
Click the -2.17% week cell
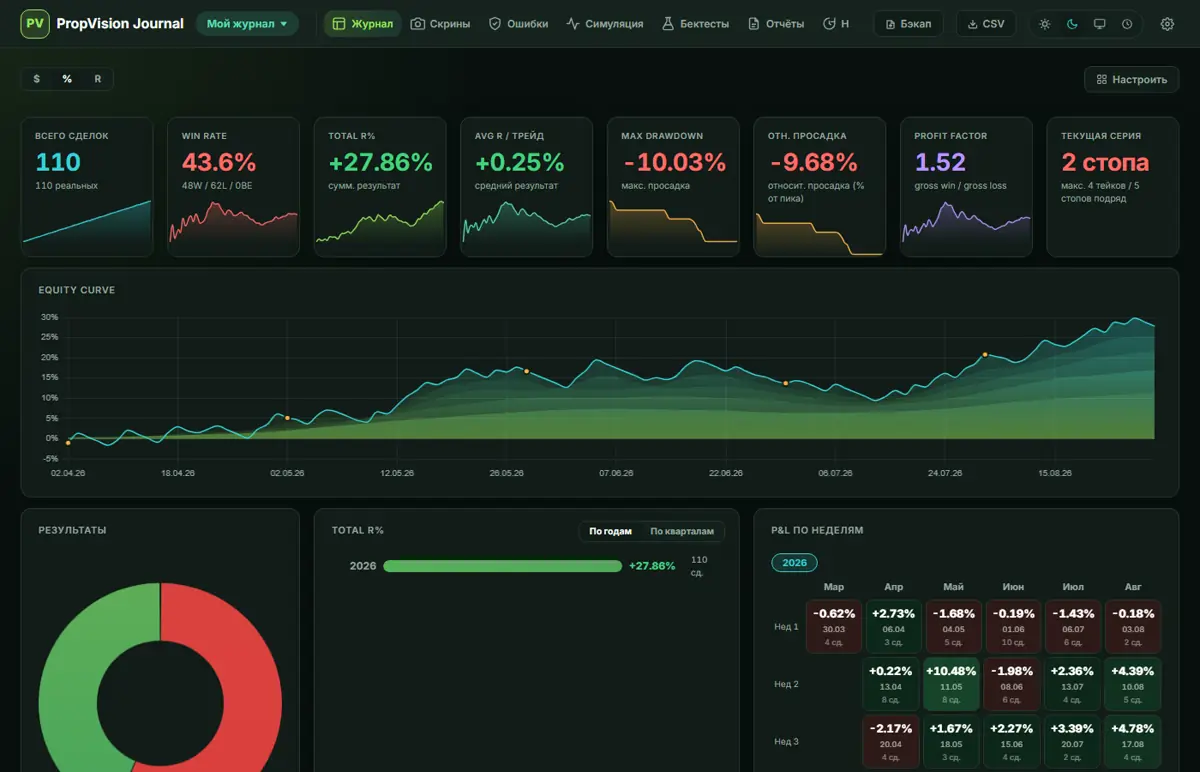(893, 742)
